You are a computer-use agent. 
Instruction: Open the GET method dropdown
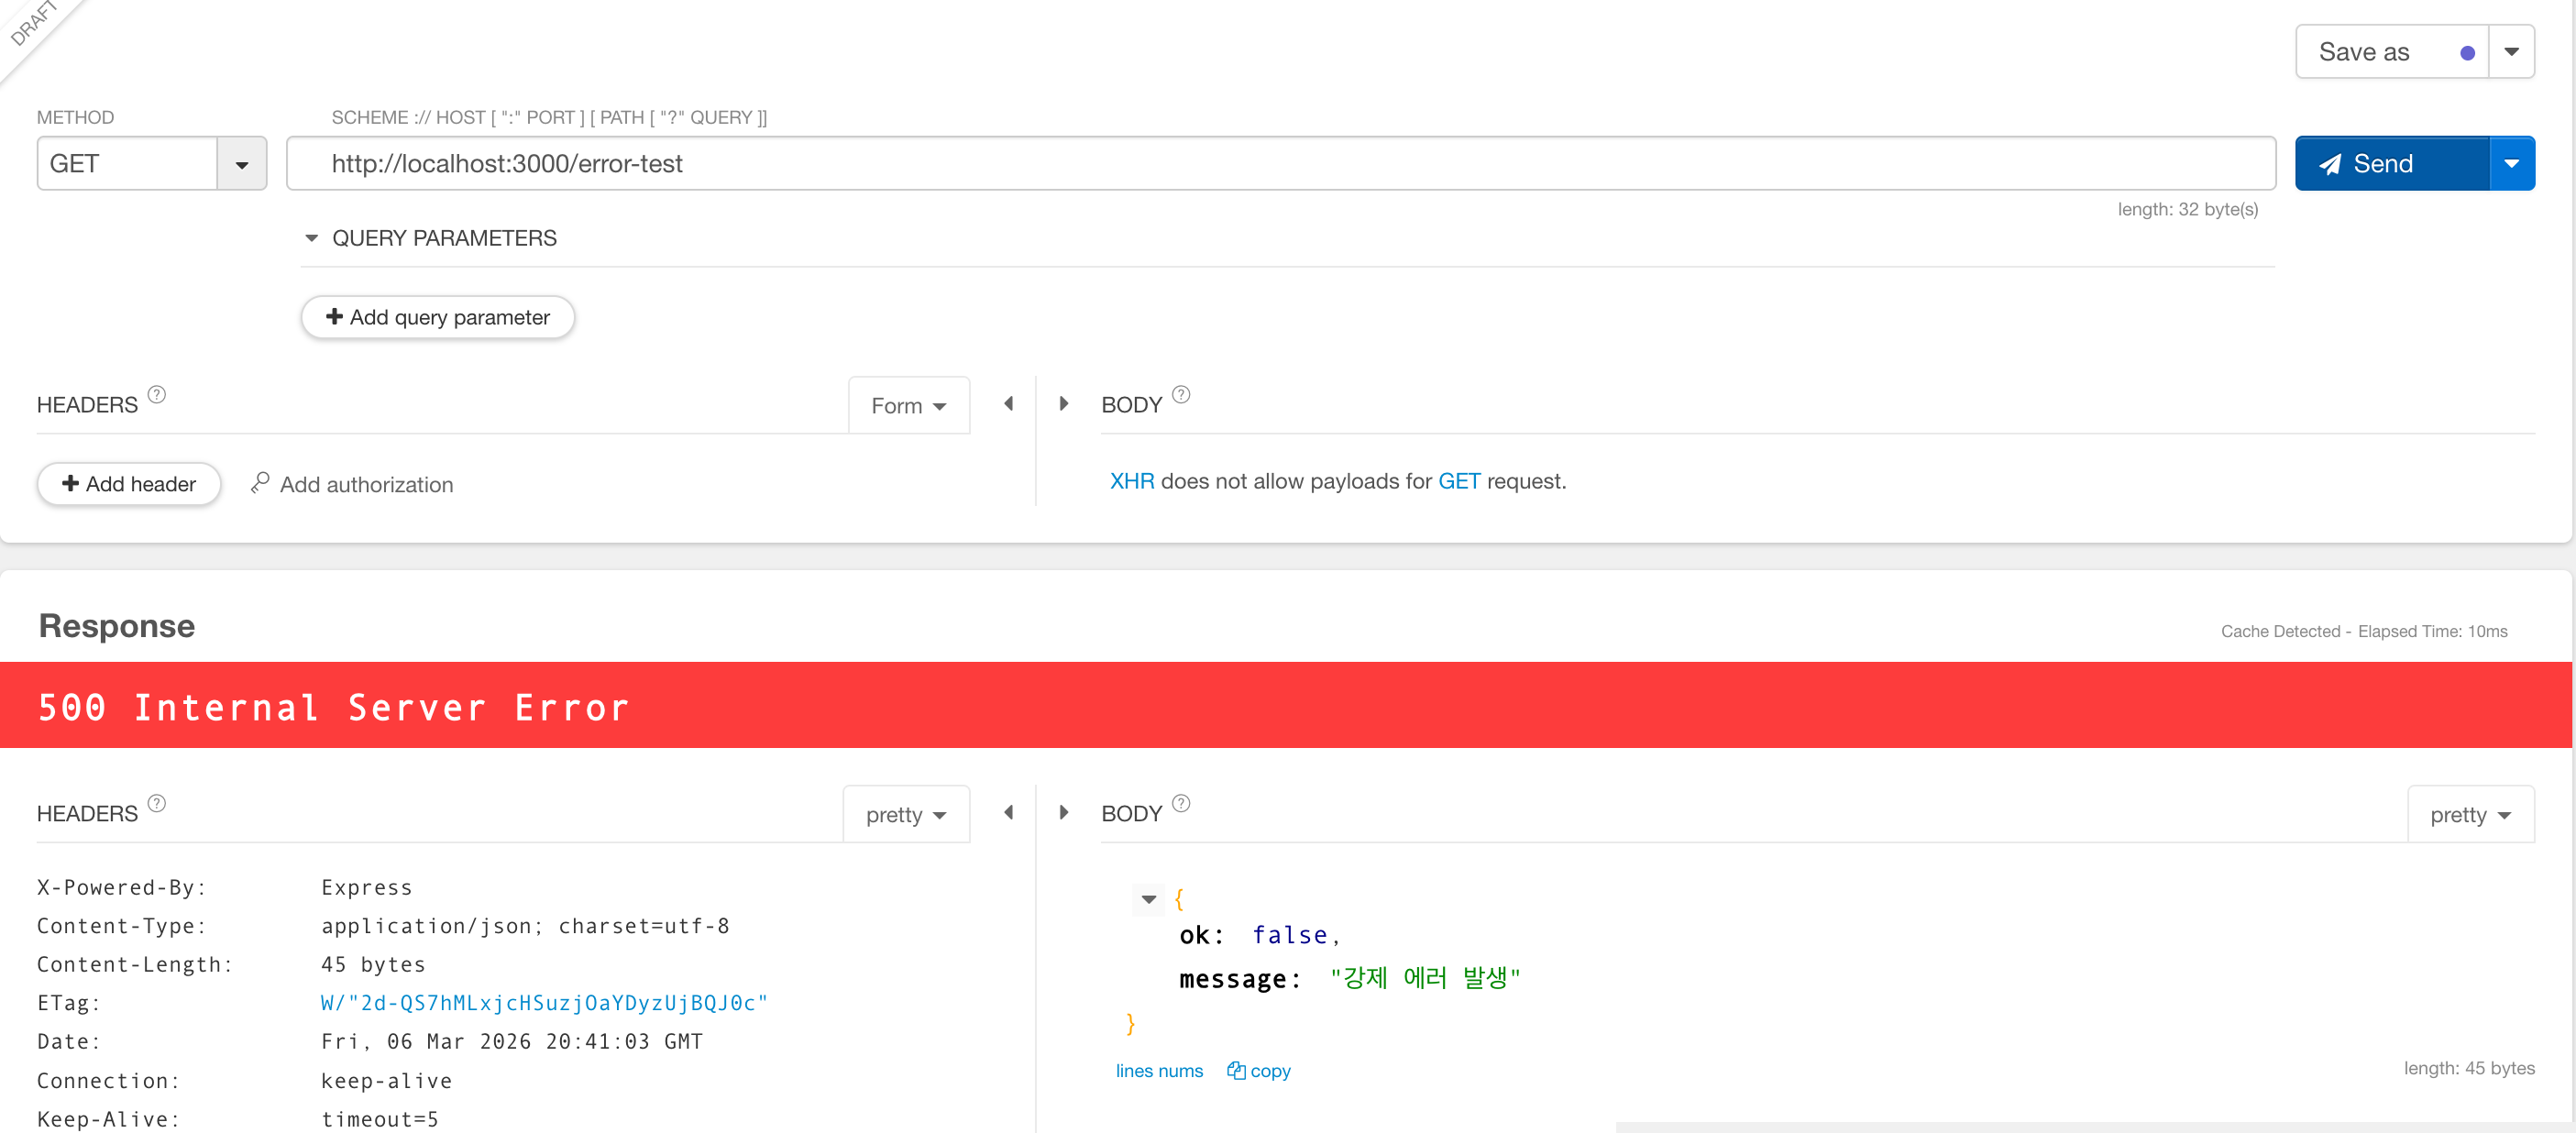241,164
